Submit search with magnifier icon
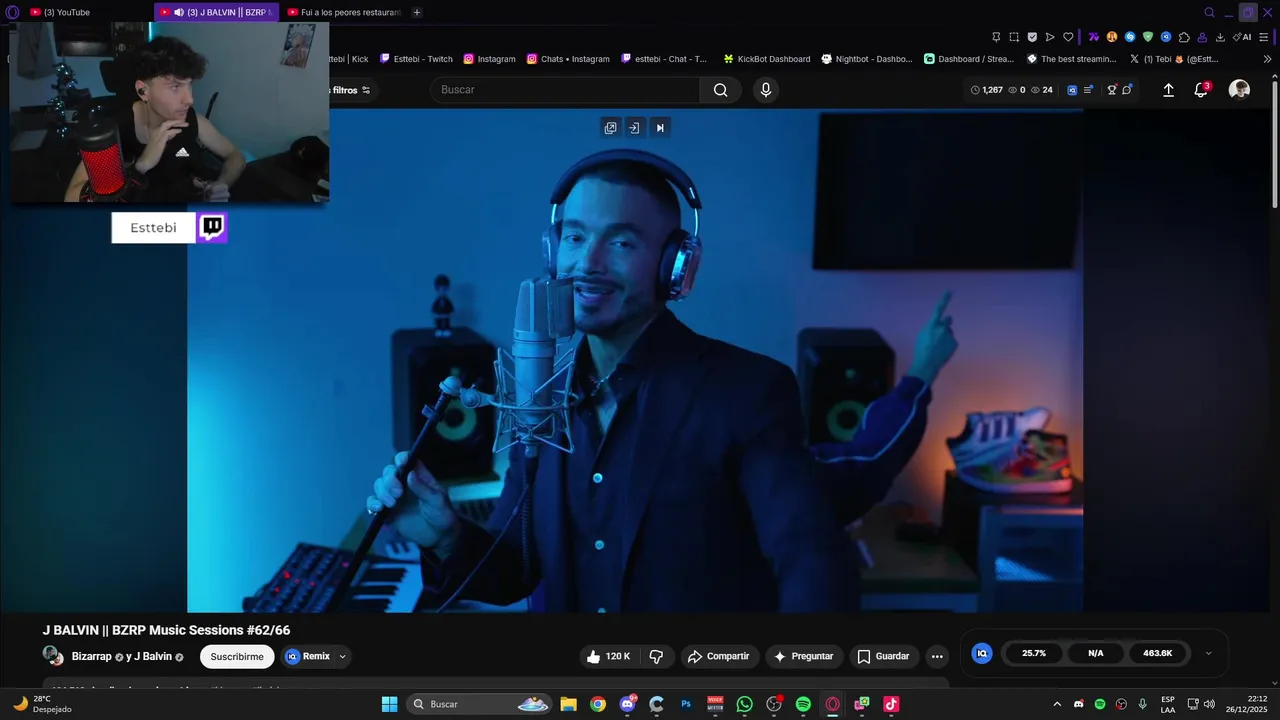 [x=720, y=90]
